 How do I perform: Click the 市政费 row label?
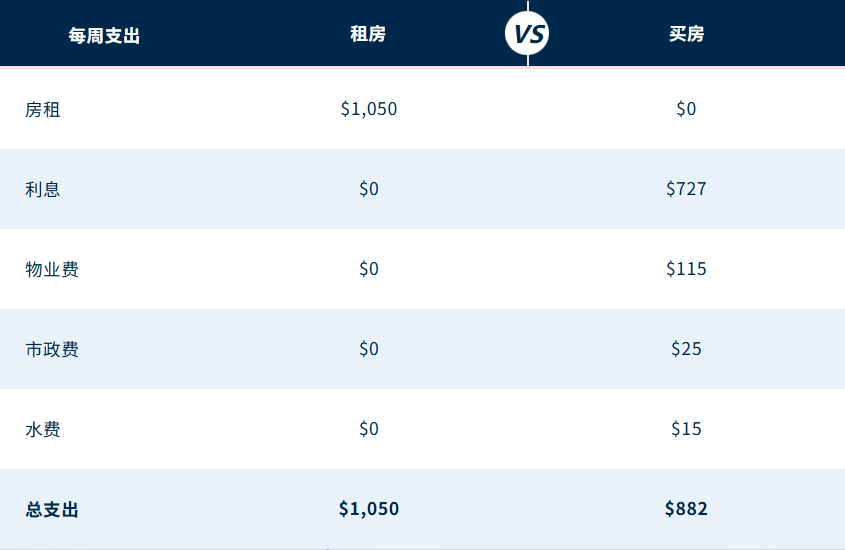click(52, 349)
